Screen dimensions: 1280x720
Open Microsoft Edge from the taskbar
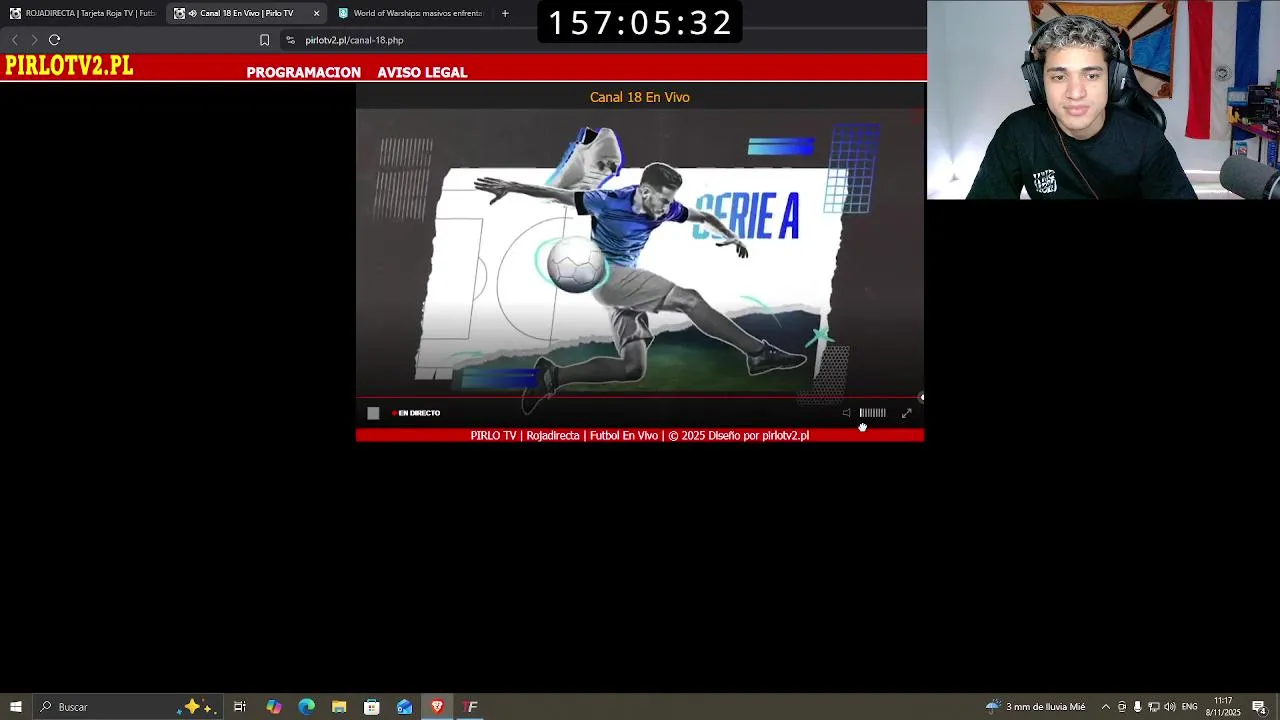pyautogui.click(x=306, y=707)
